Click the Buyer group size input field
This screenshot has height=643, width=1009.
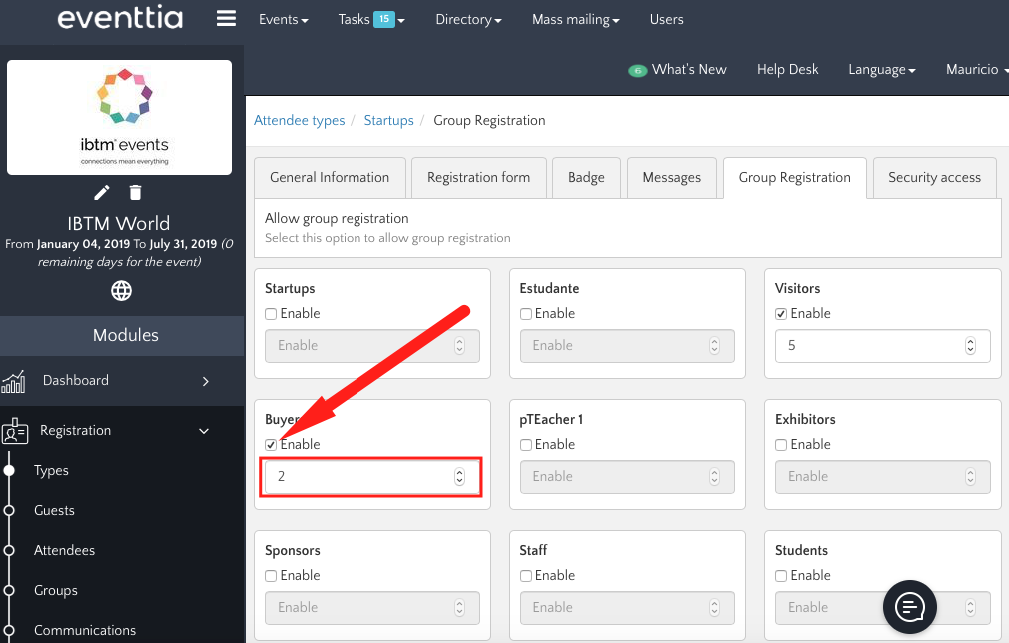360,477
